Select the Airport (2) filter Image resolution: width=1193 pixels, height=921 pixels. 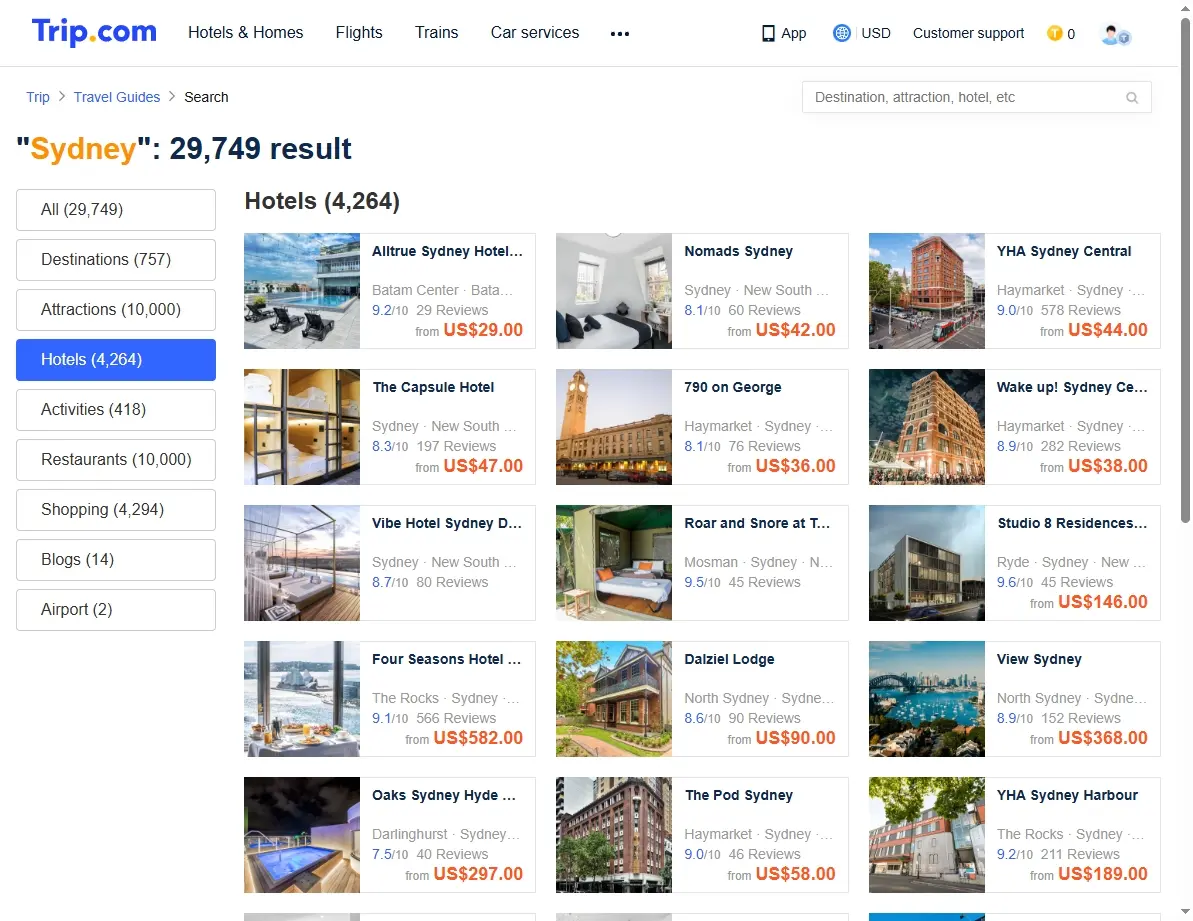(x=116, y=609)
